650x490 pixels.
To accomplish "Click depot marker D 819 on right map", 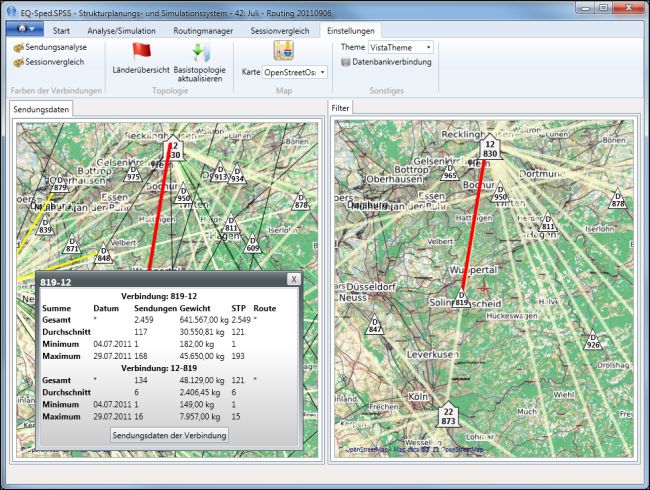I will (461, 299).
